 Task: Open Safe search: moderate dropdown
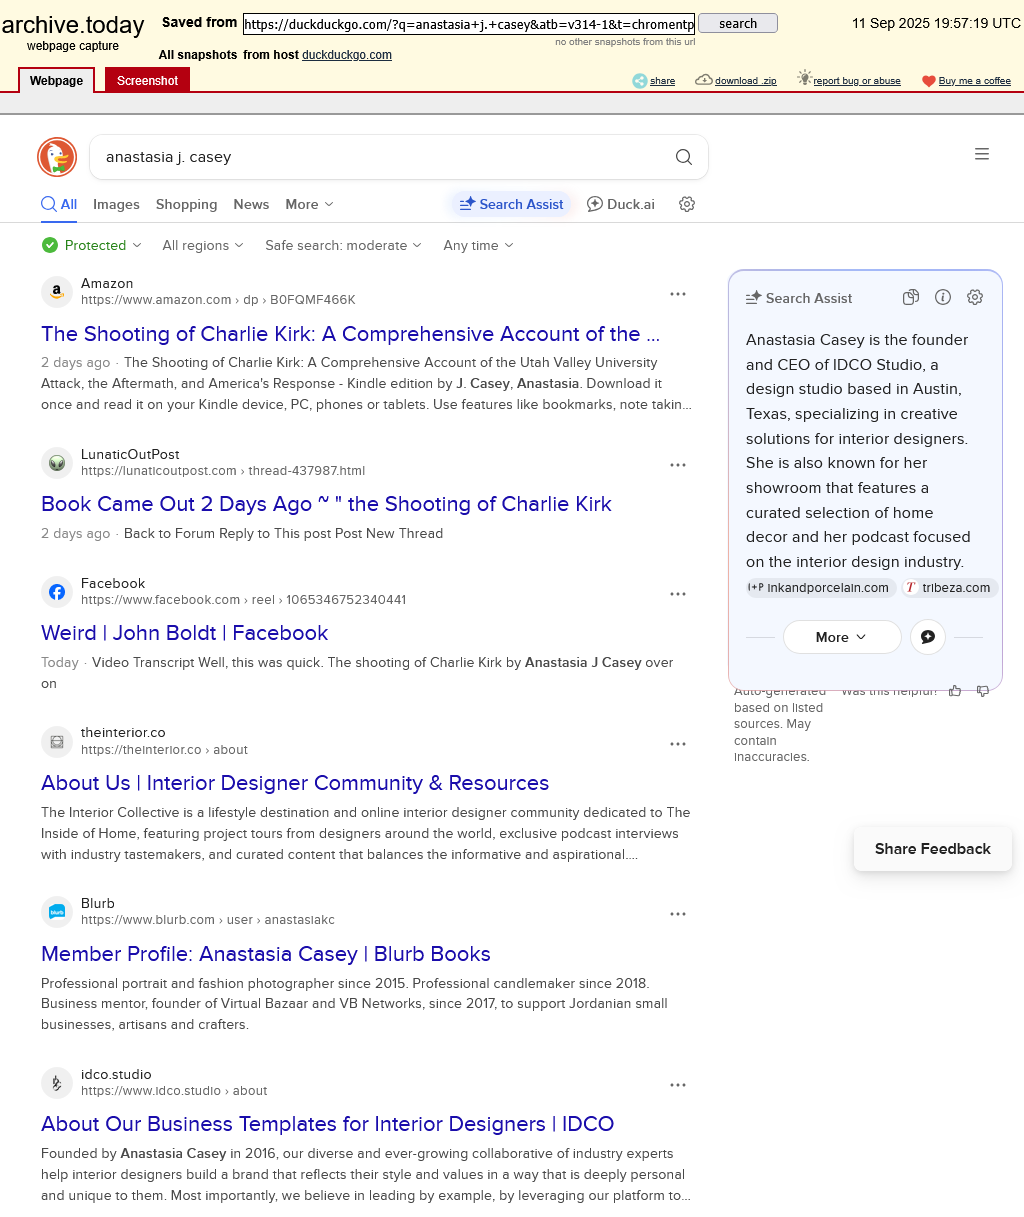[x=343, y=245]
